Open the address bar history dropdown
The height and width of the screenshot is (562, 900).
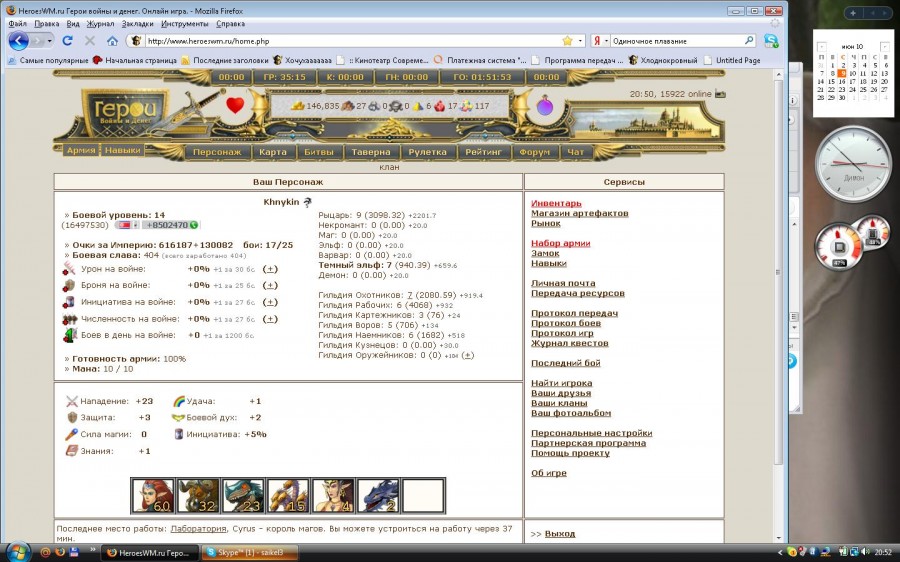(x=580, y=41)
